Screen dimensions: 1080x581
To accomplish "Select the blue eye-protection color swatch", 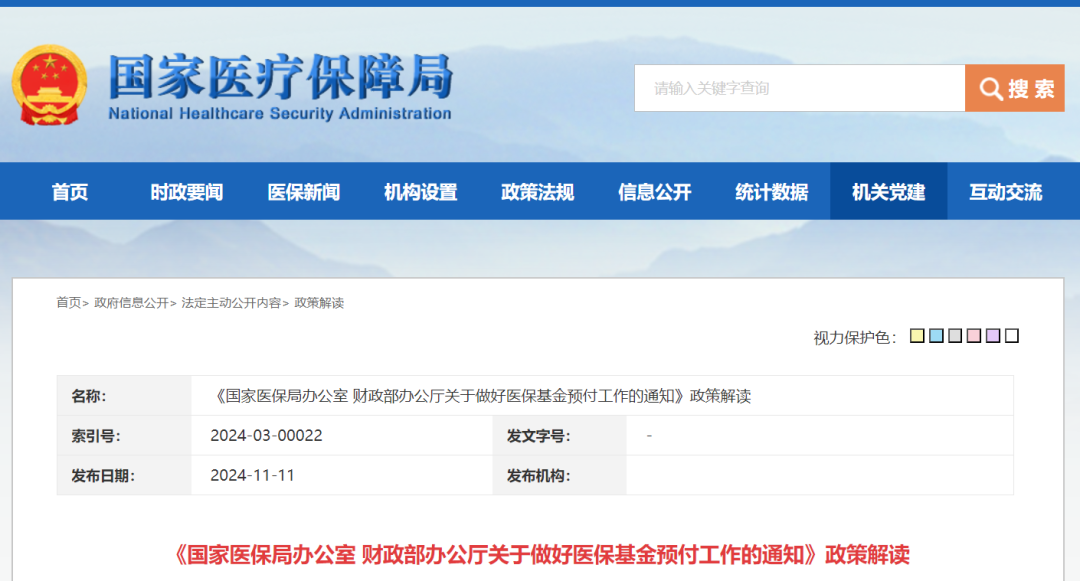I will click(x=936, y=336).
